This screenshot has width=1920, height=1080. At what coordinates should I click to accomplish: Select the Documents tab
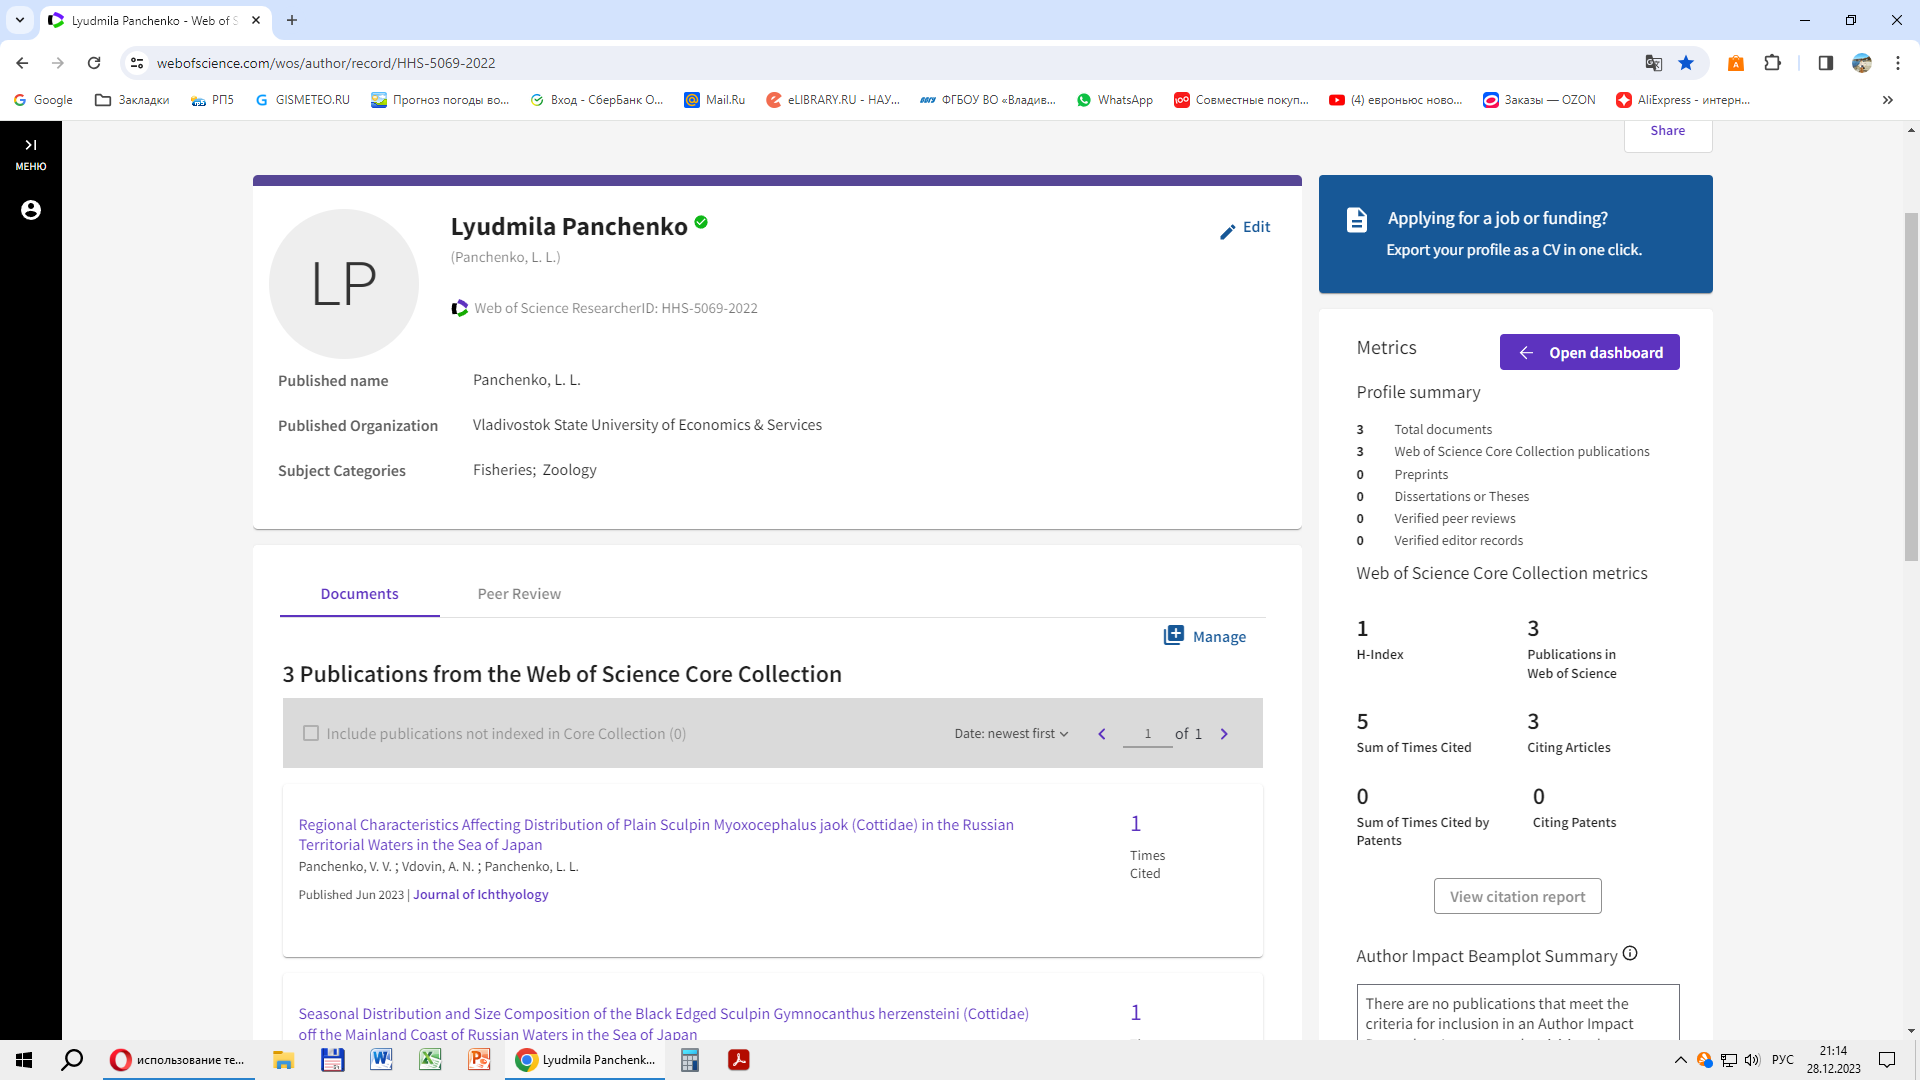pyautogui.click(x=359, y=594)
